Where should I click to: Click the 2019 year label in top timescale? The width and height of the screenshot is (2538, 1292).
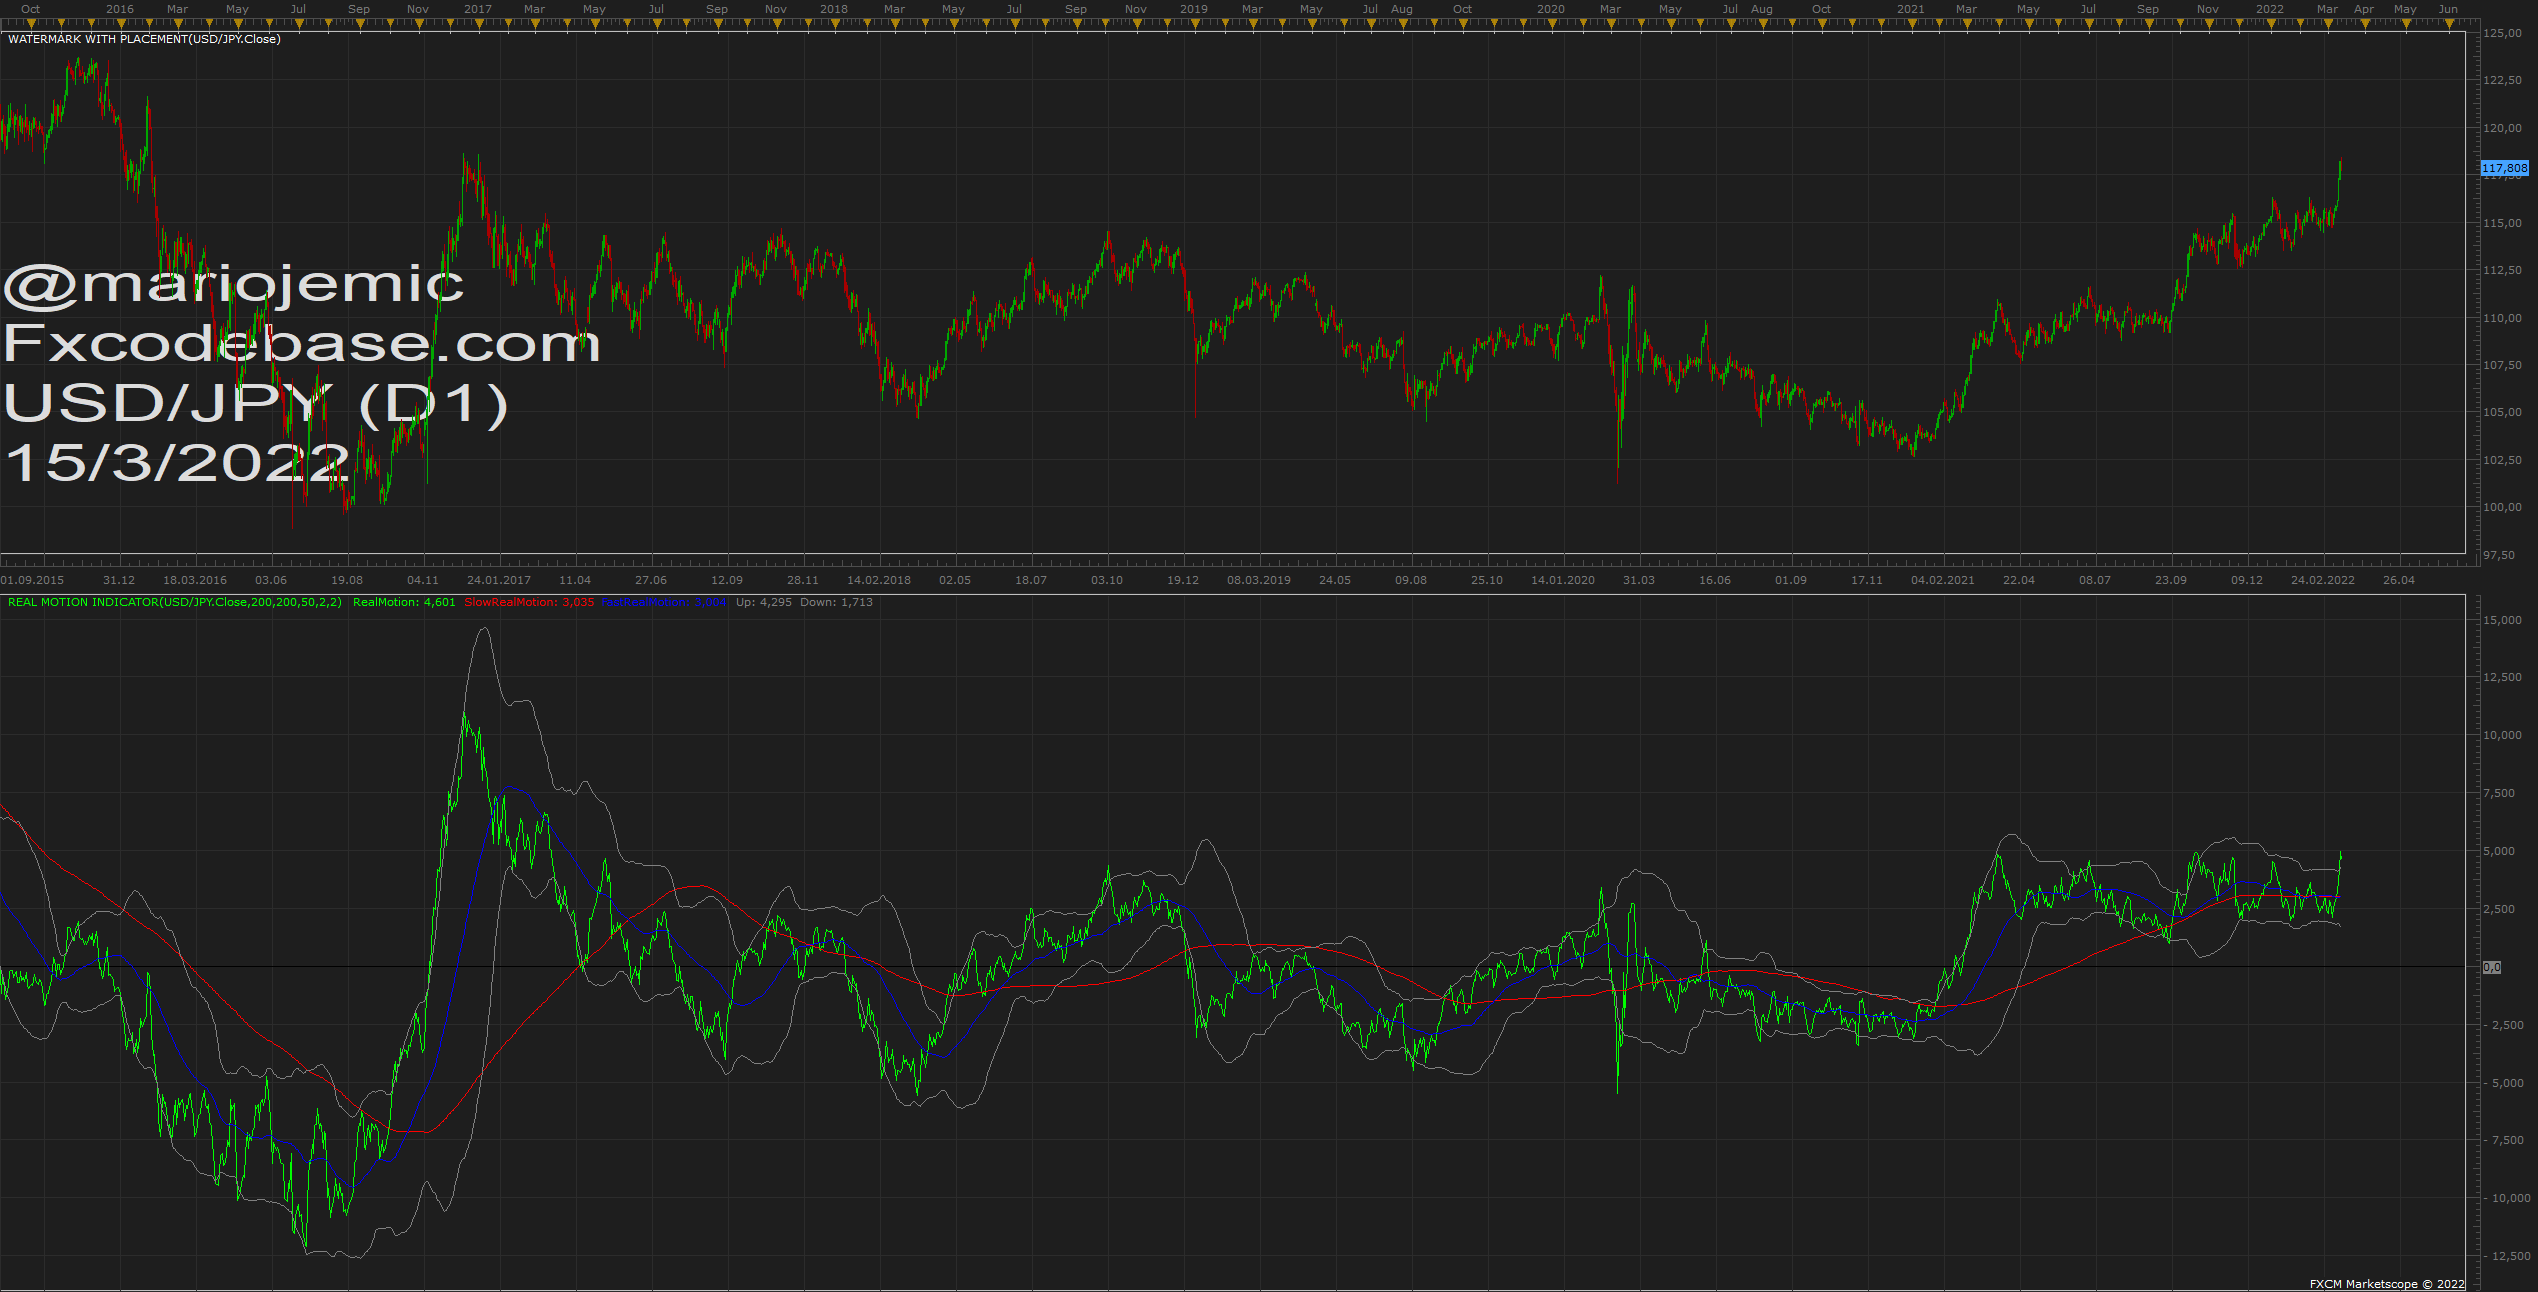click(1194, 9)
